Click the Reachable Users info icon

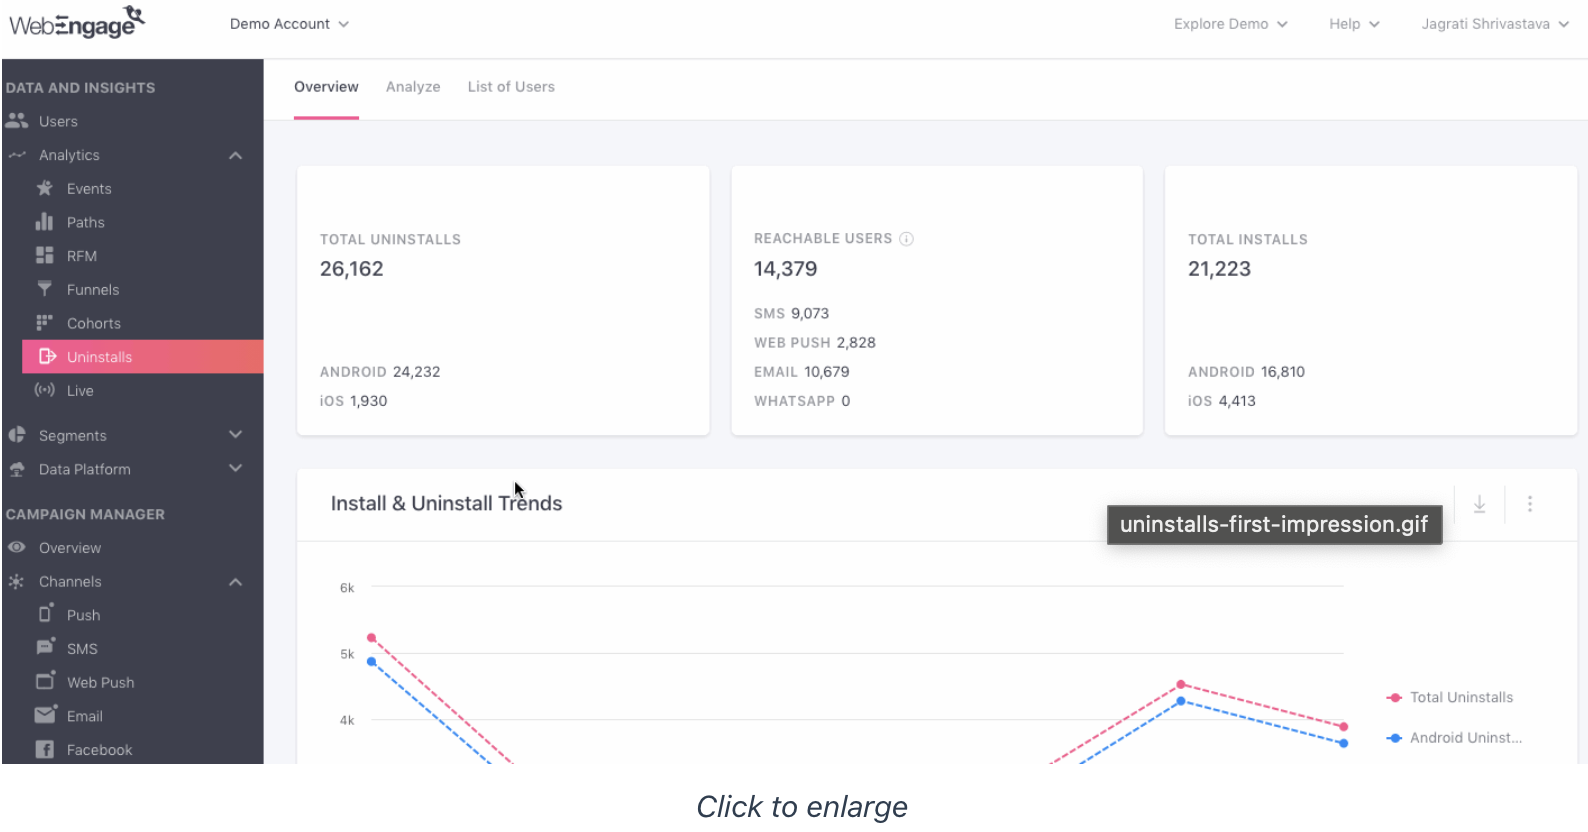906,239
